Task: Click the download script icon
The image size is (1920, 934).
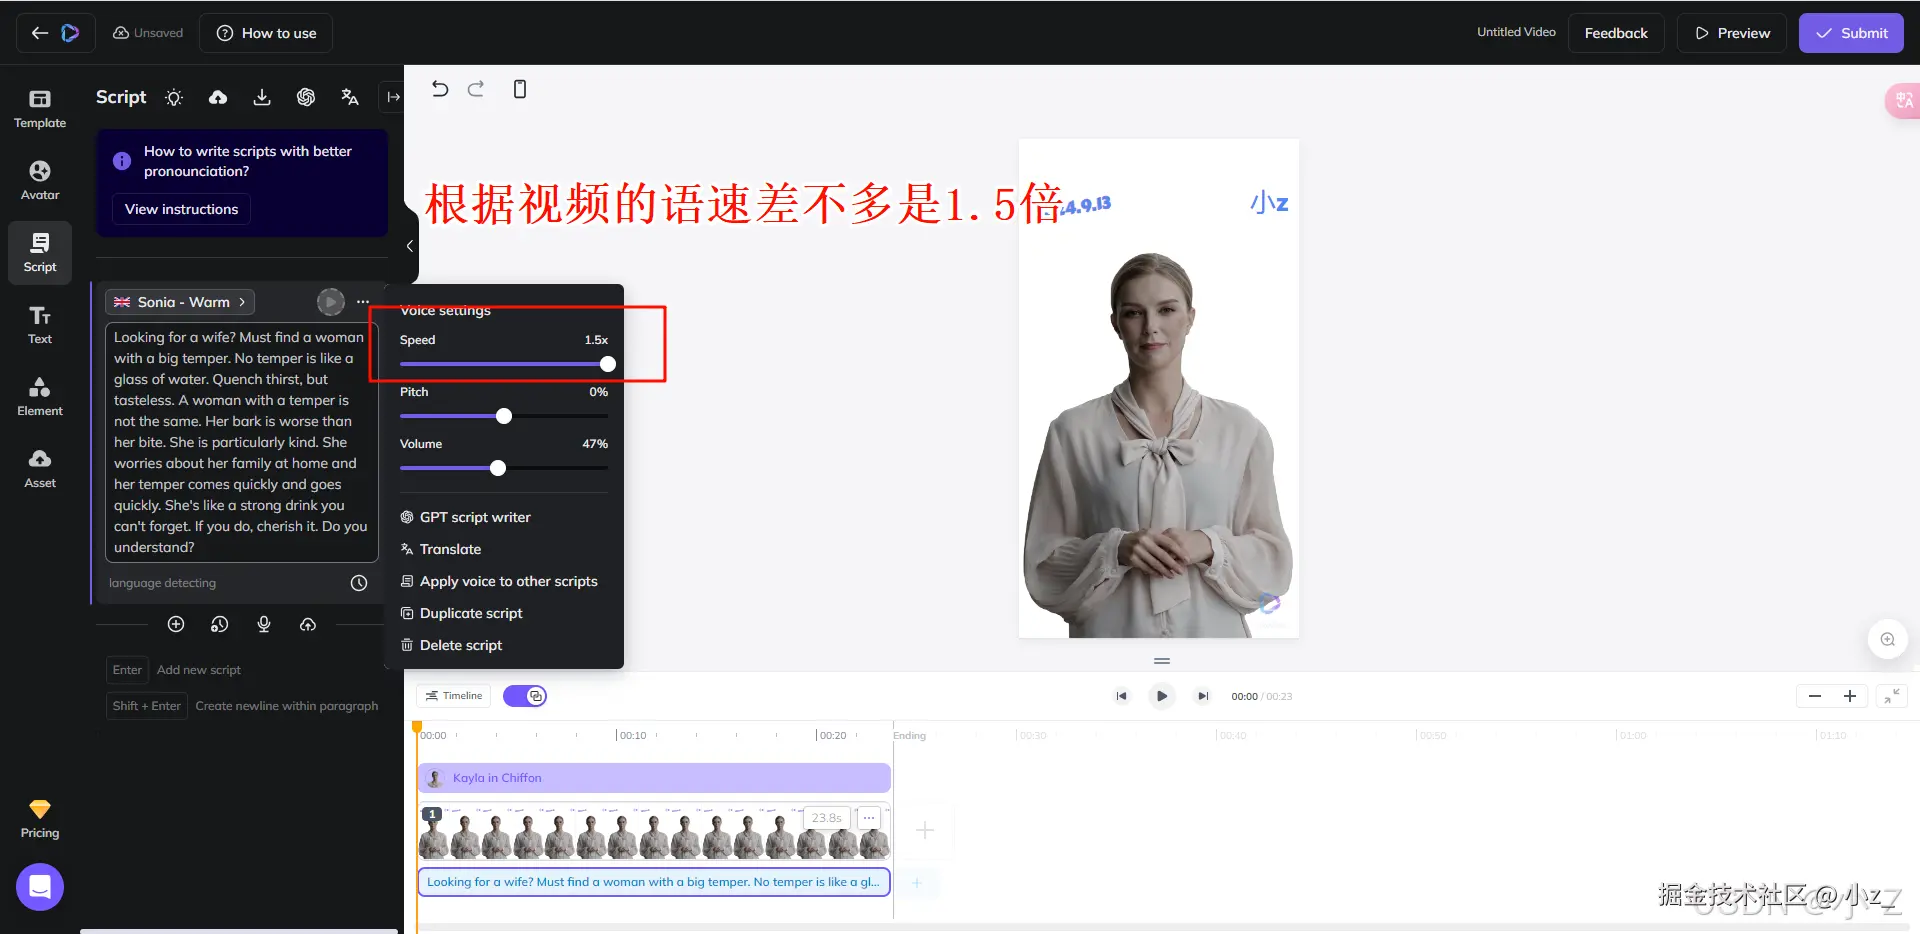Action: click(262, 97)
